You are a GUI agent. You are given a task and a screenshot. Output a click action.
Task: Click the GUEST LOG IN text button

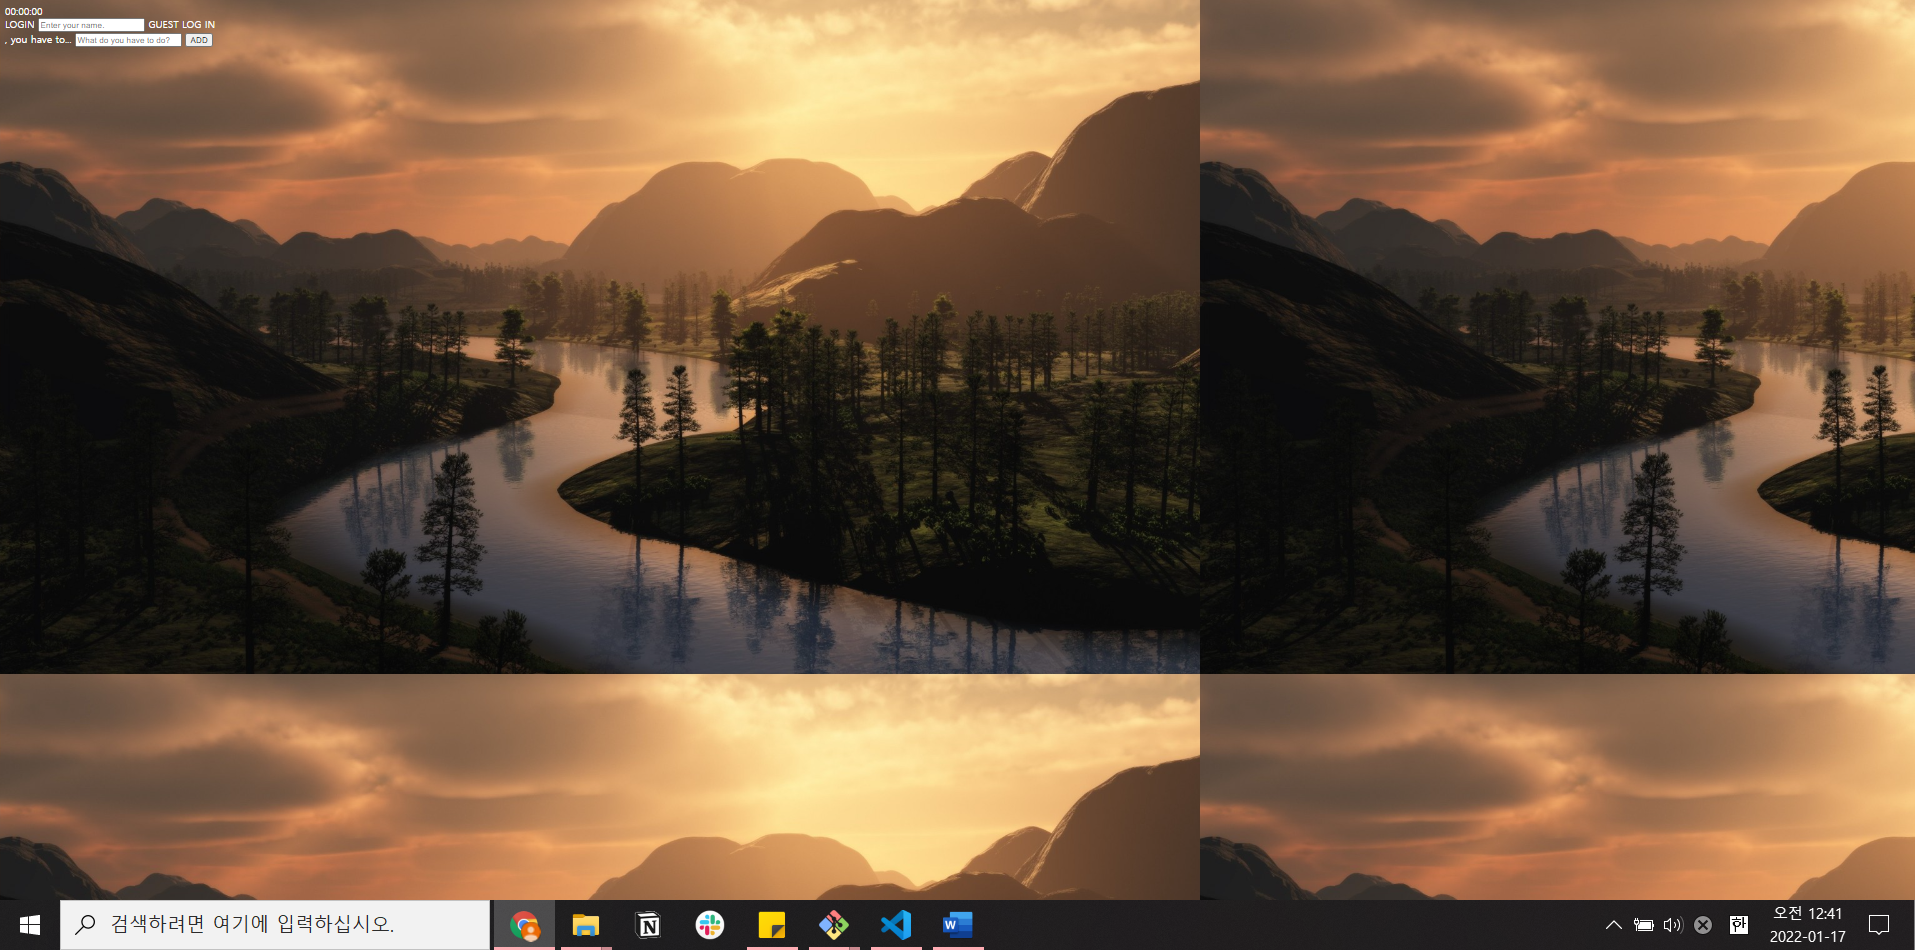pos(181,25)
